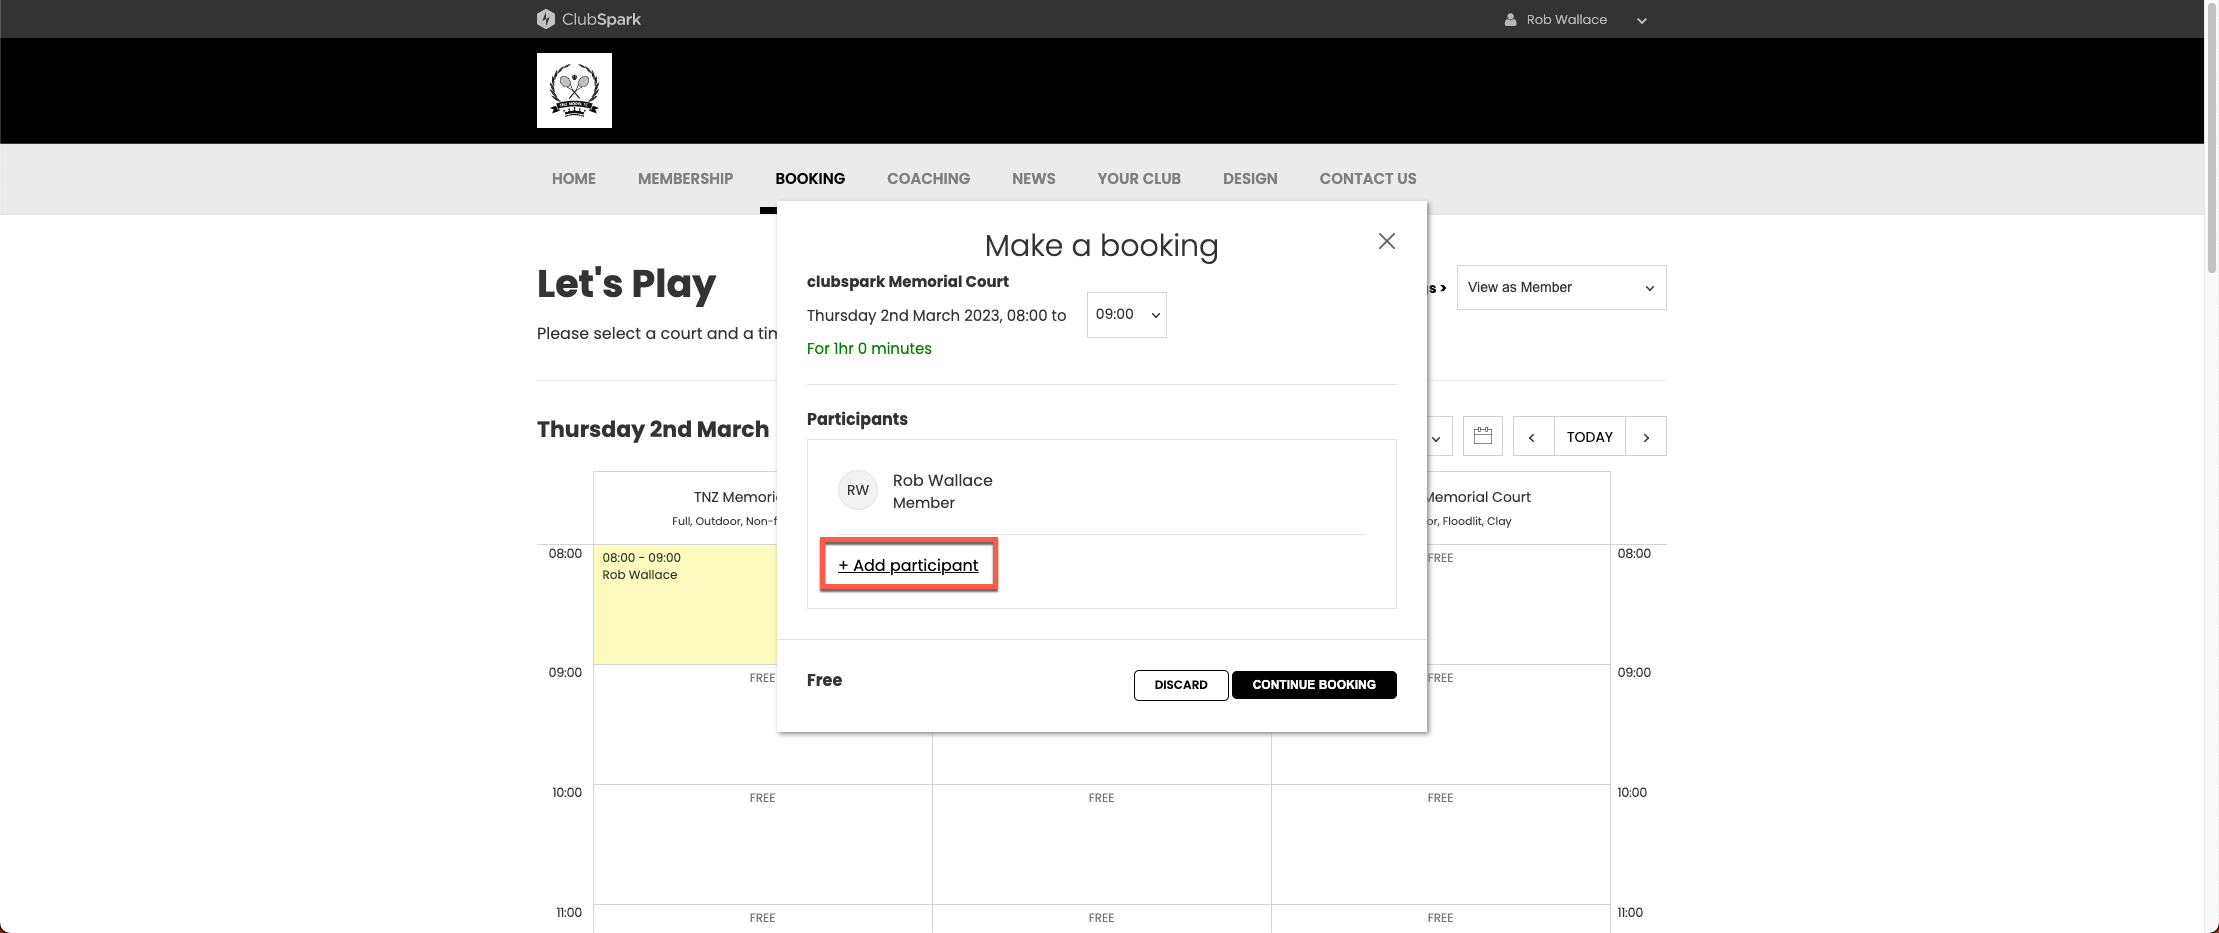
Task: Click the ClubSpark logo in top bar
Action: 589,19
